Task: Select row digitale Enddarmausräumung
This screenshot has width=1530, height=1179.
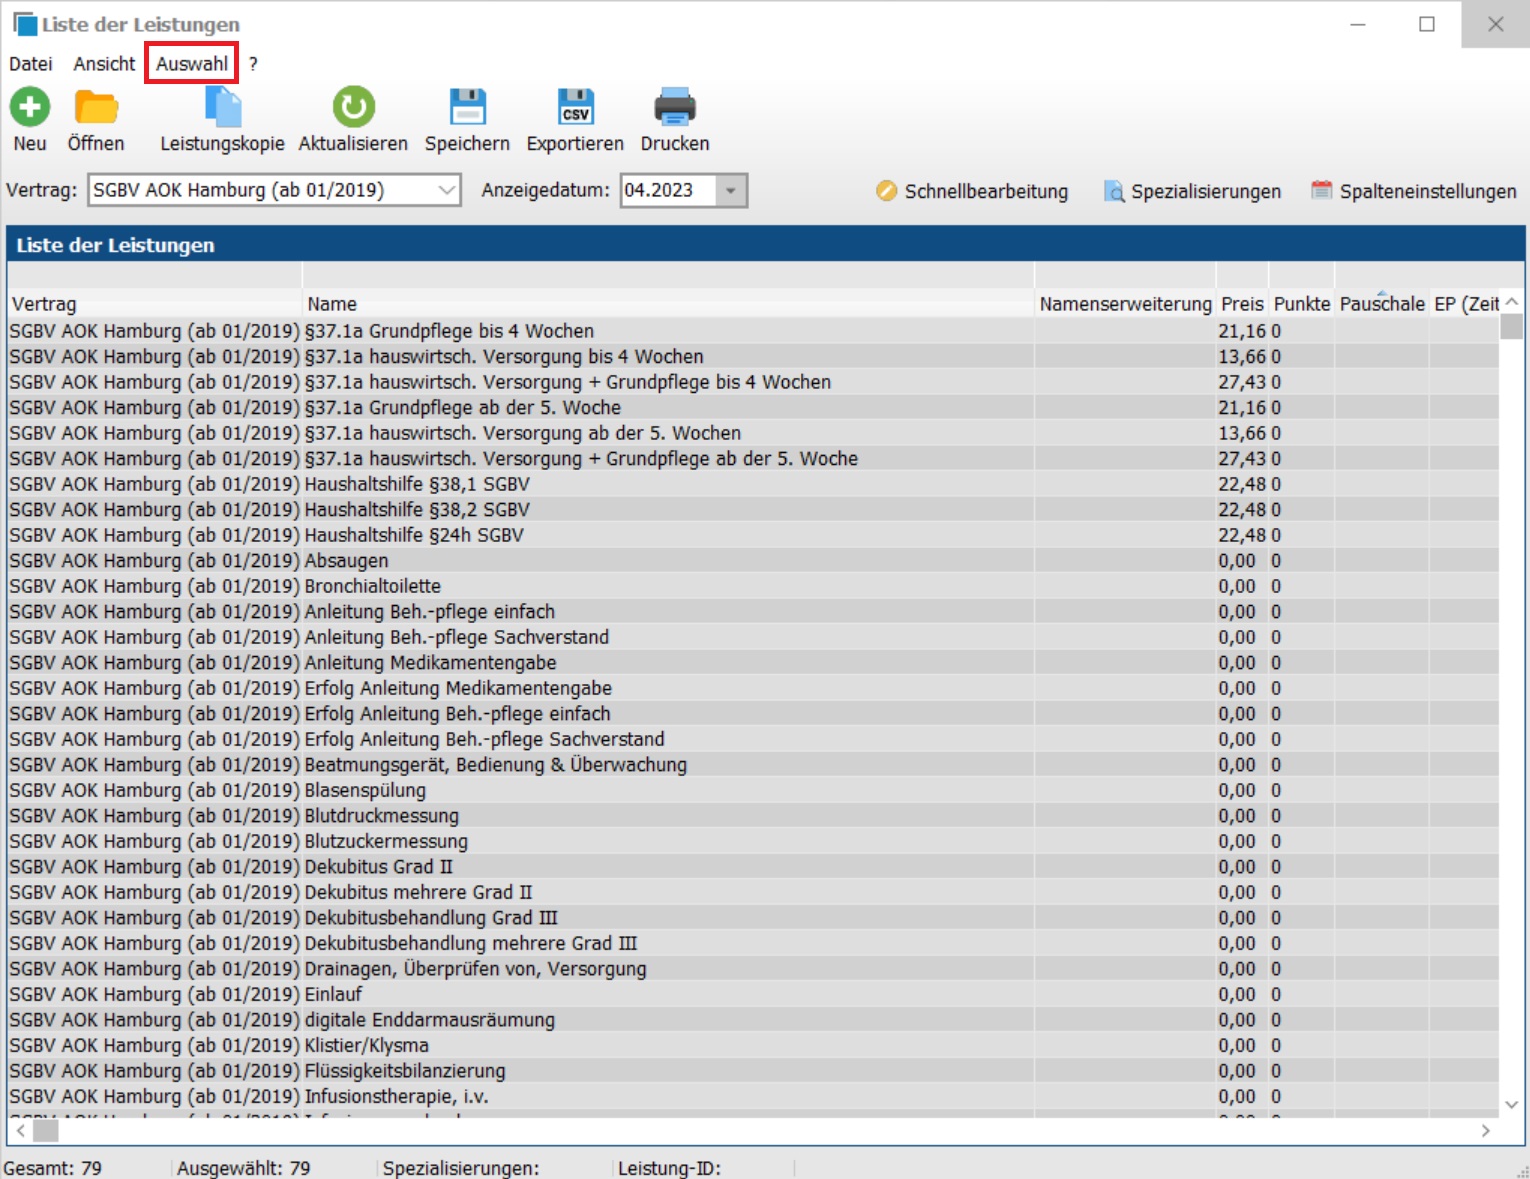Action: [753, 1020]
